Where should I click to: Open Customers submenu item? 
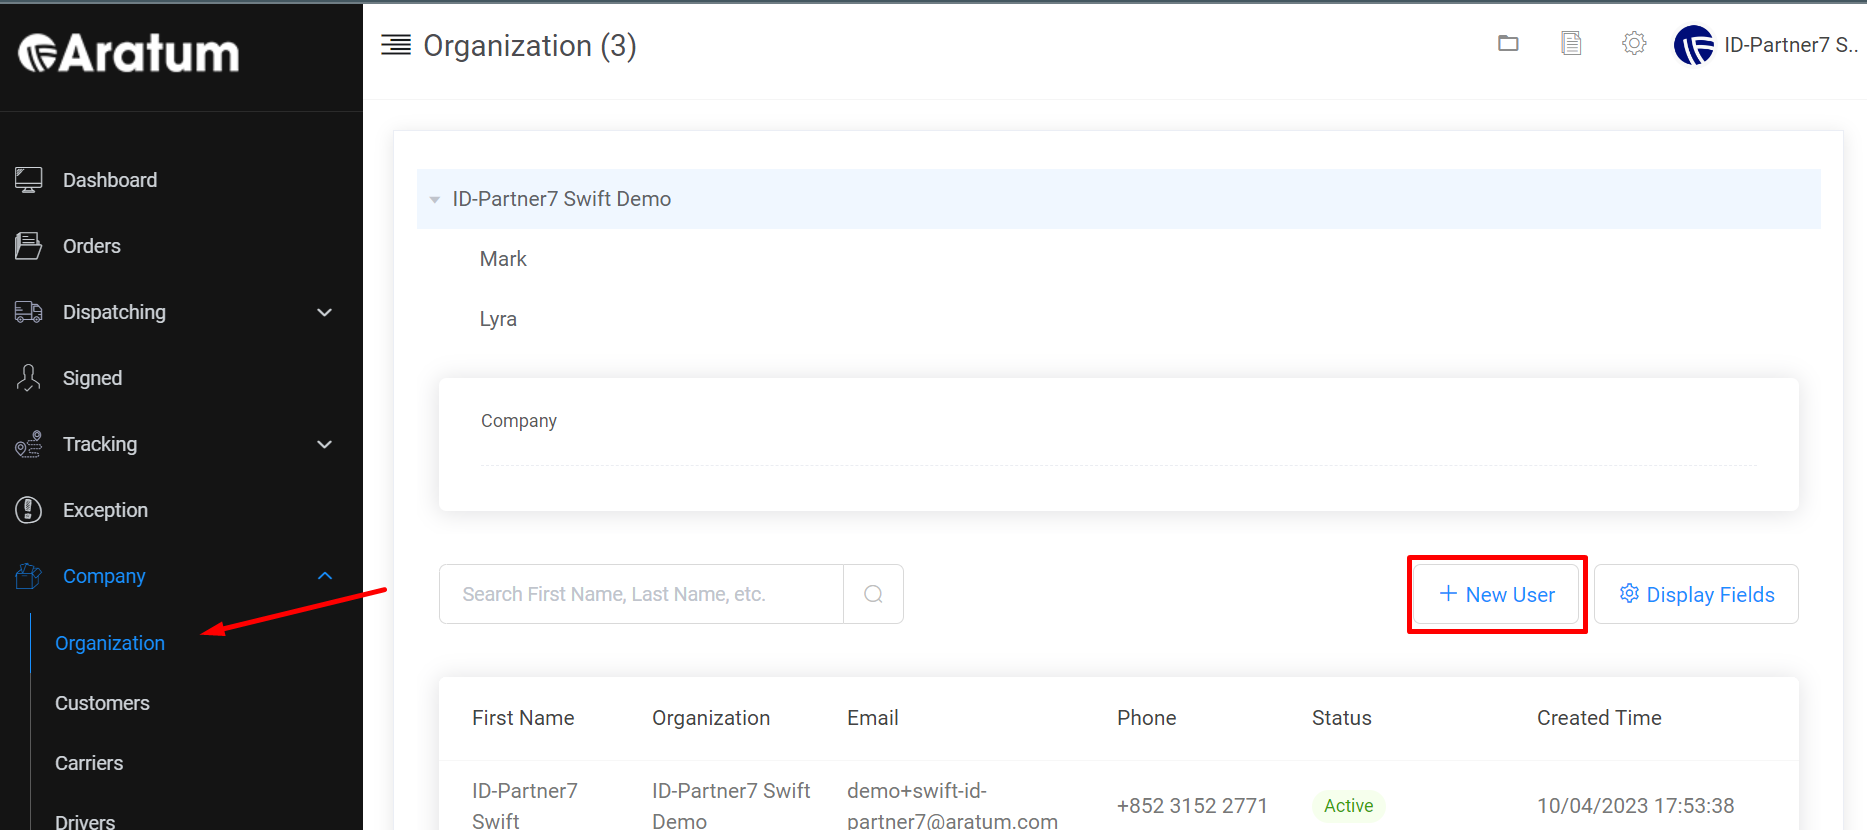102,703
